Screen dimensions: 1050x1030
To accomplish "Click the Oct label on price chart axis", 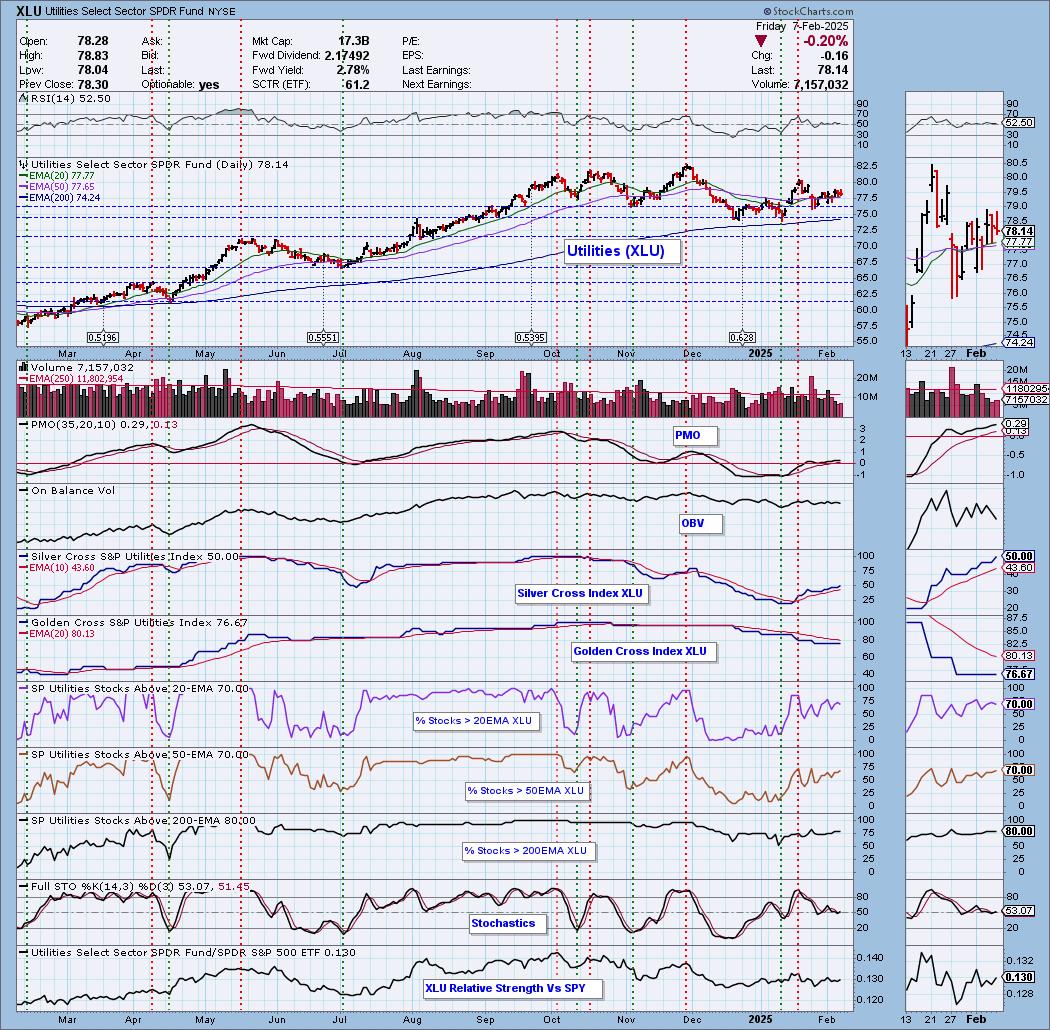I will [552, 354].
